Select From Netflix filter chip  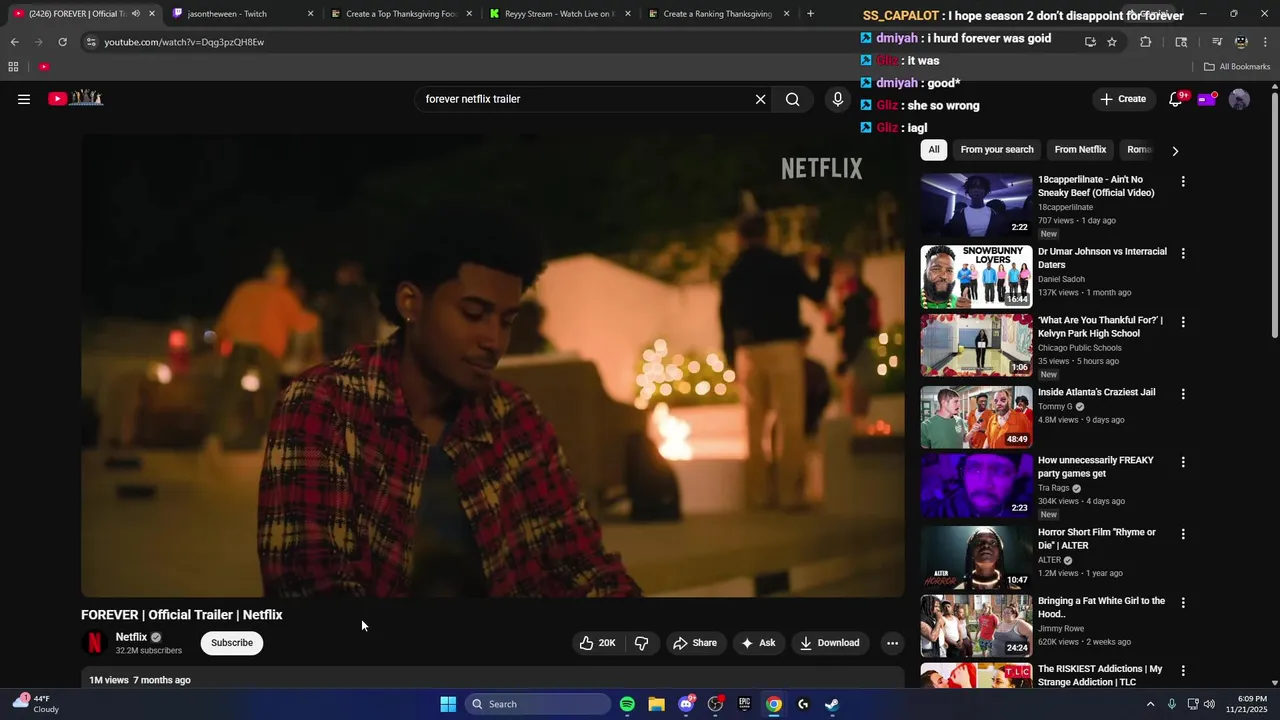[x=1080, y=150]
